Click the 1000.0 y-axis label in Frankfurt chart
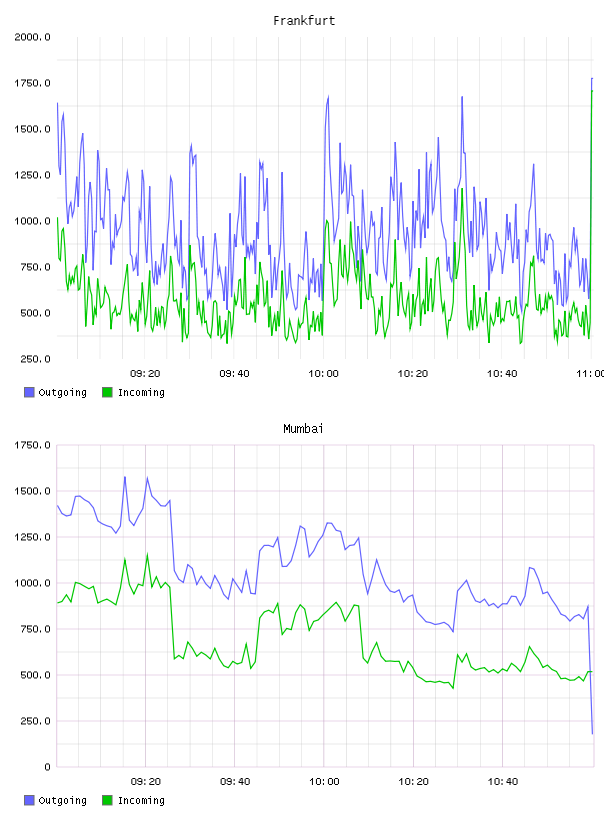Screen dimensions: 608x816 point(32,221)
